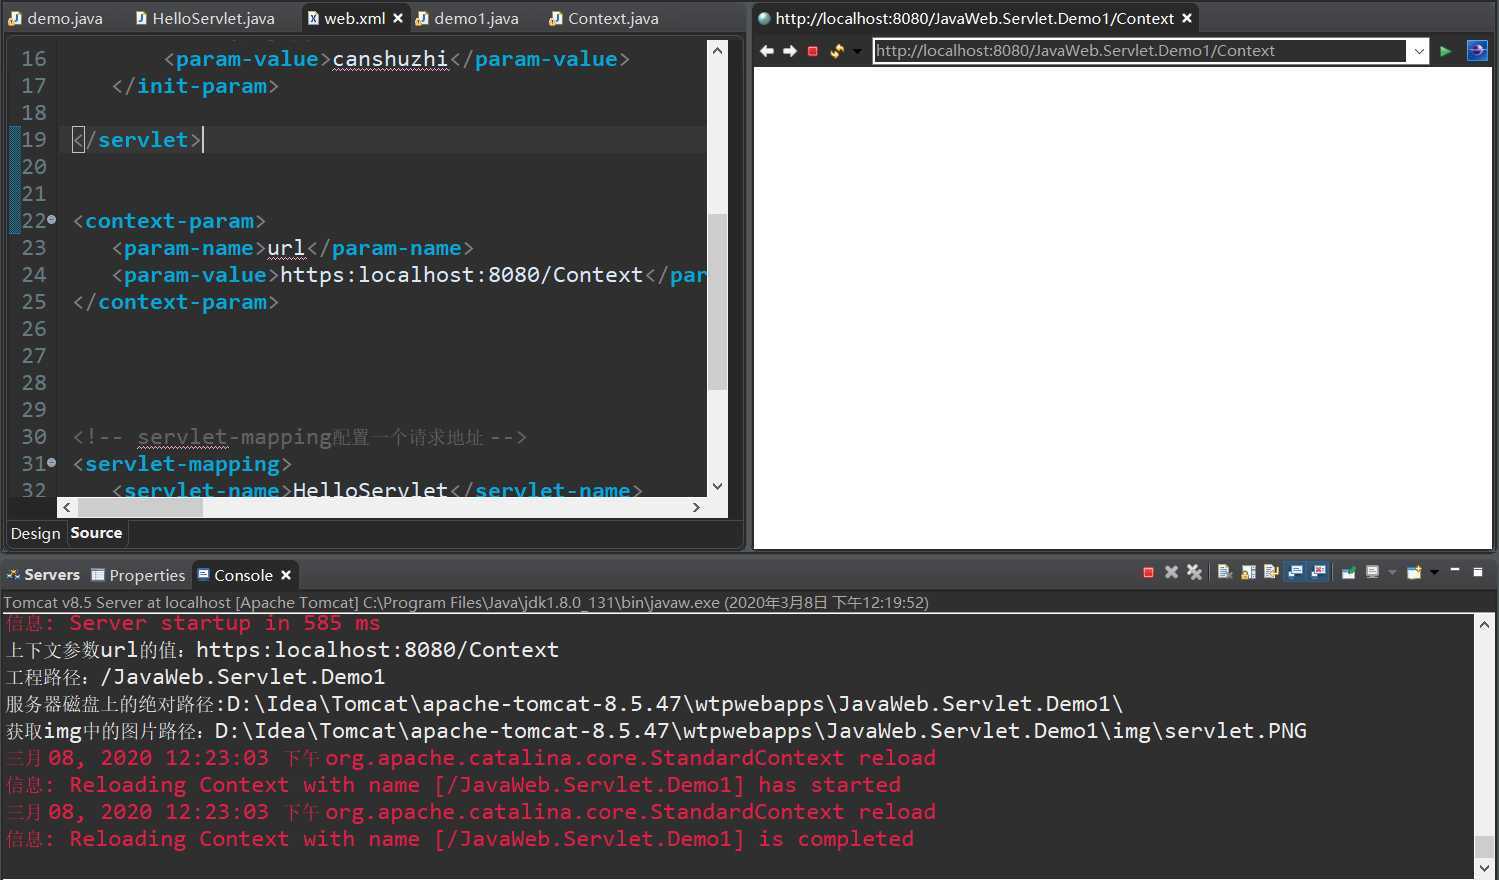Pin the current console
Screen dimensions: 1499x880
(x=1349, y=572)
